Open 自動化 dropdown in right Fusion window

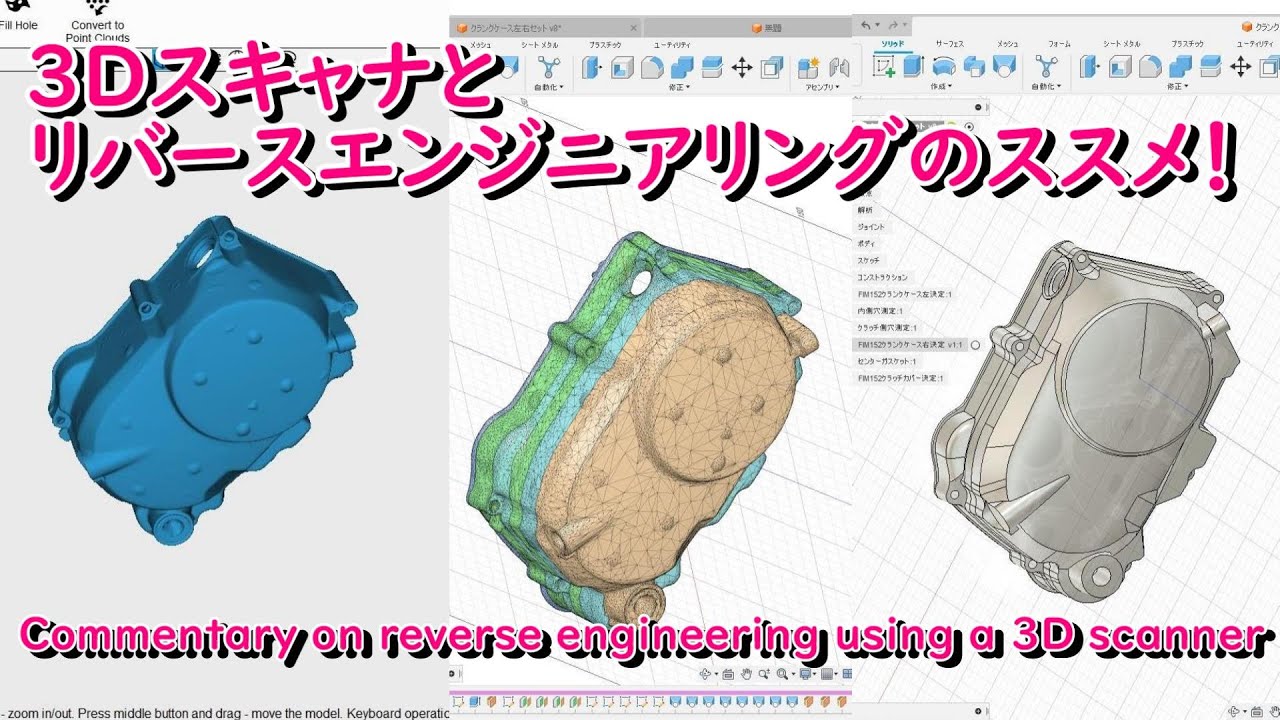pyautogui.click(x=1046, y=87)
